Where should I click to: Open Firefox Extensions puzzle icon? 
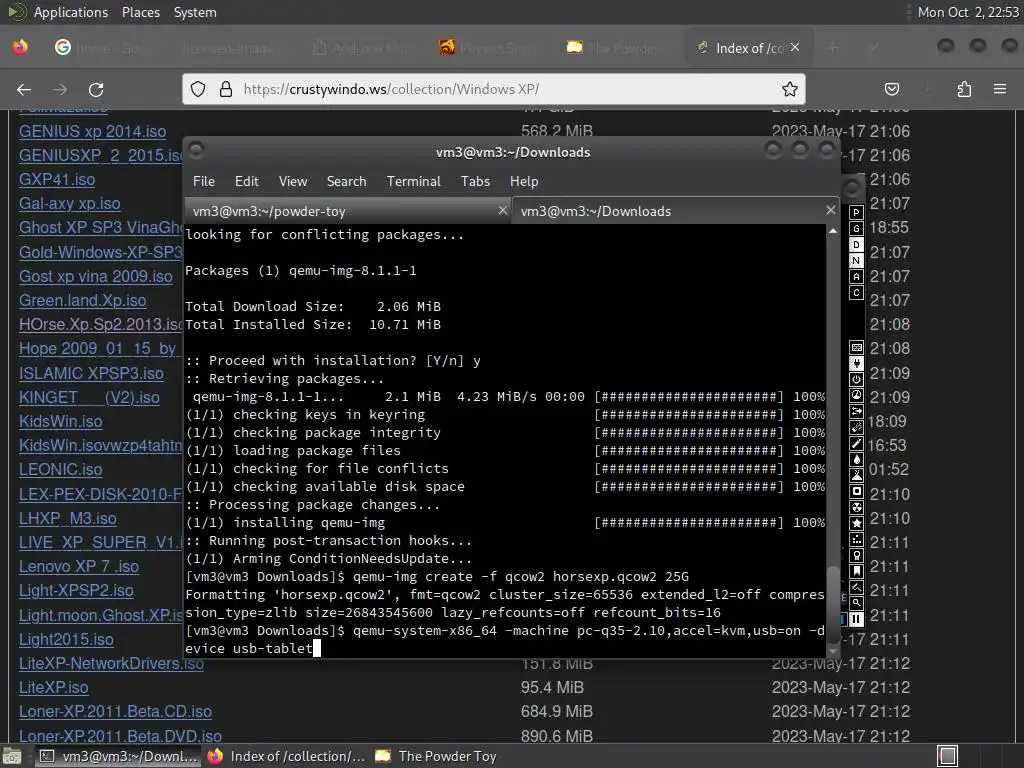point(964,89)
